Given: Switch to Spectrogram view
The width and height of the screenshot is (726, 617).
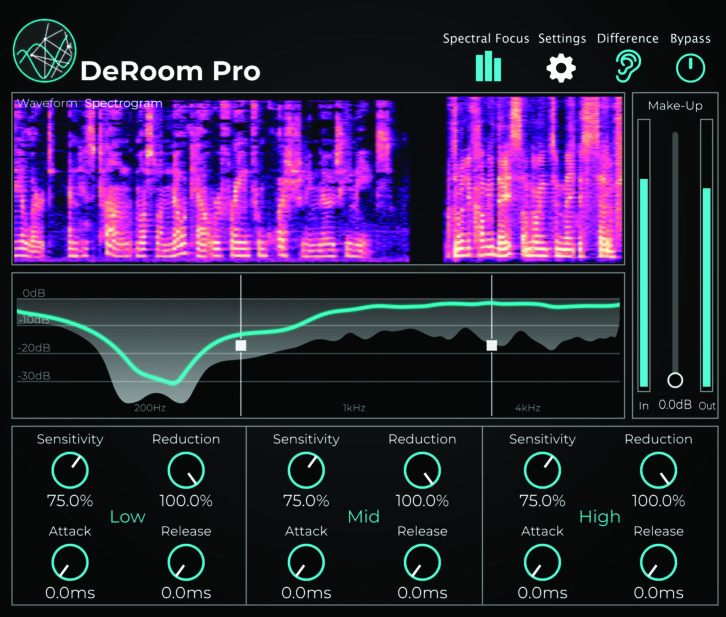Looking at the screenshot, I should (x=124, y=103).
